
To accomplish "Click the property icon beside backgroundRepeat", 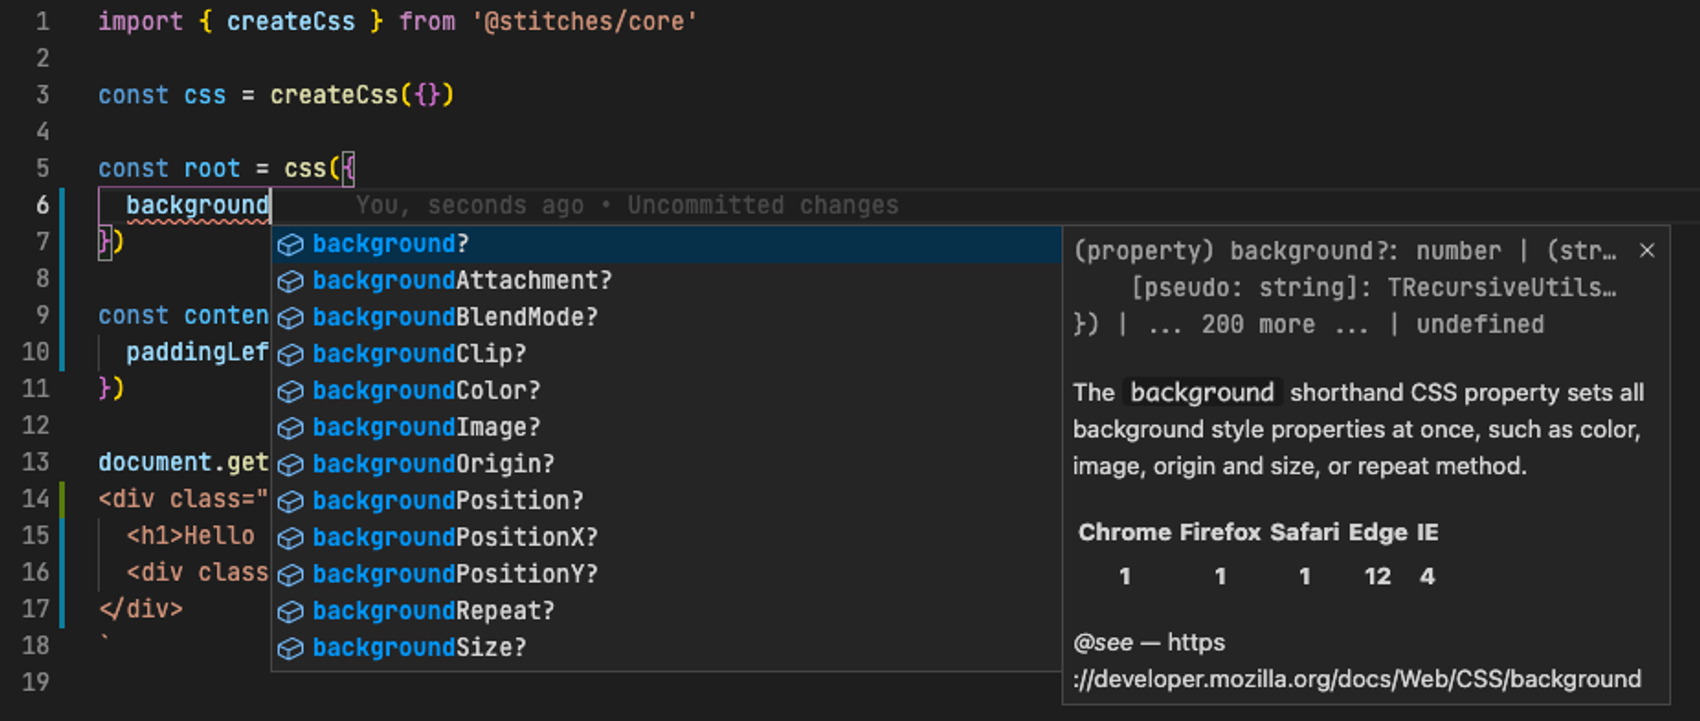I will (x=290, y=611).
